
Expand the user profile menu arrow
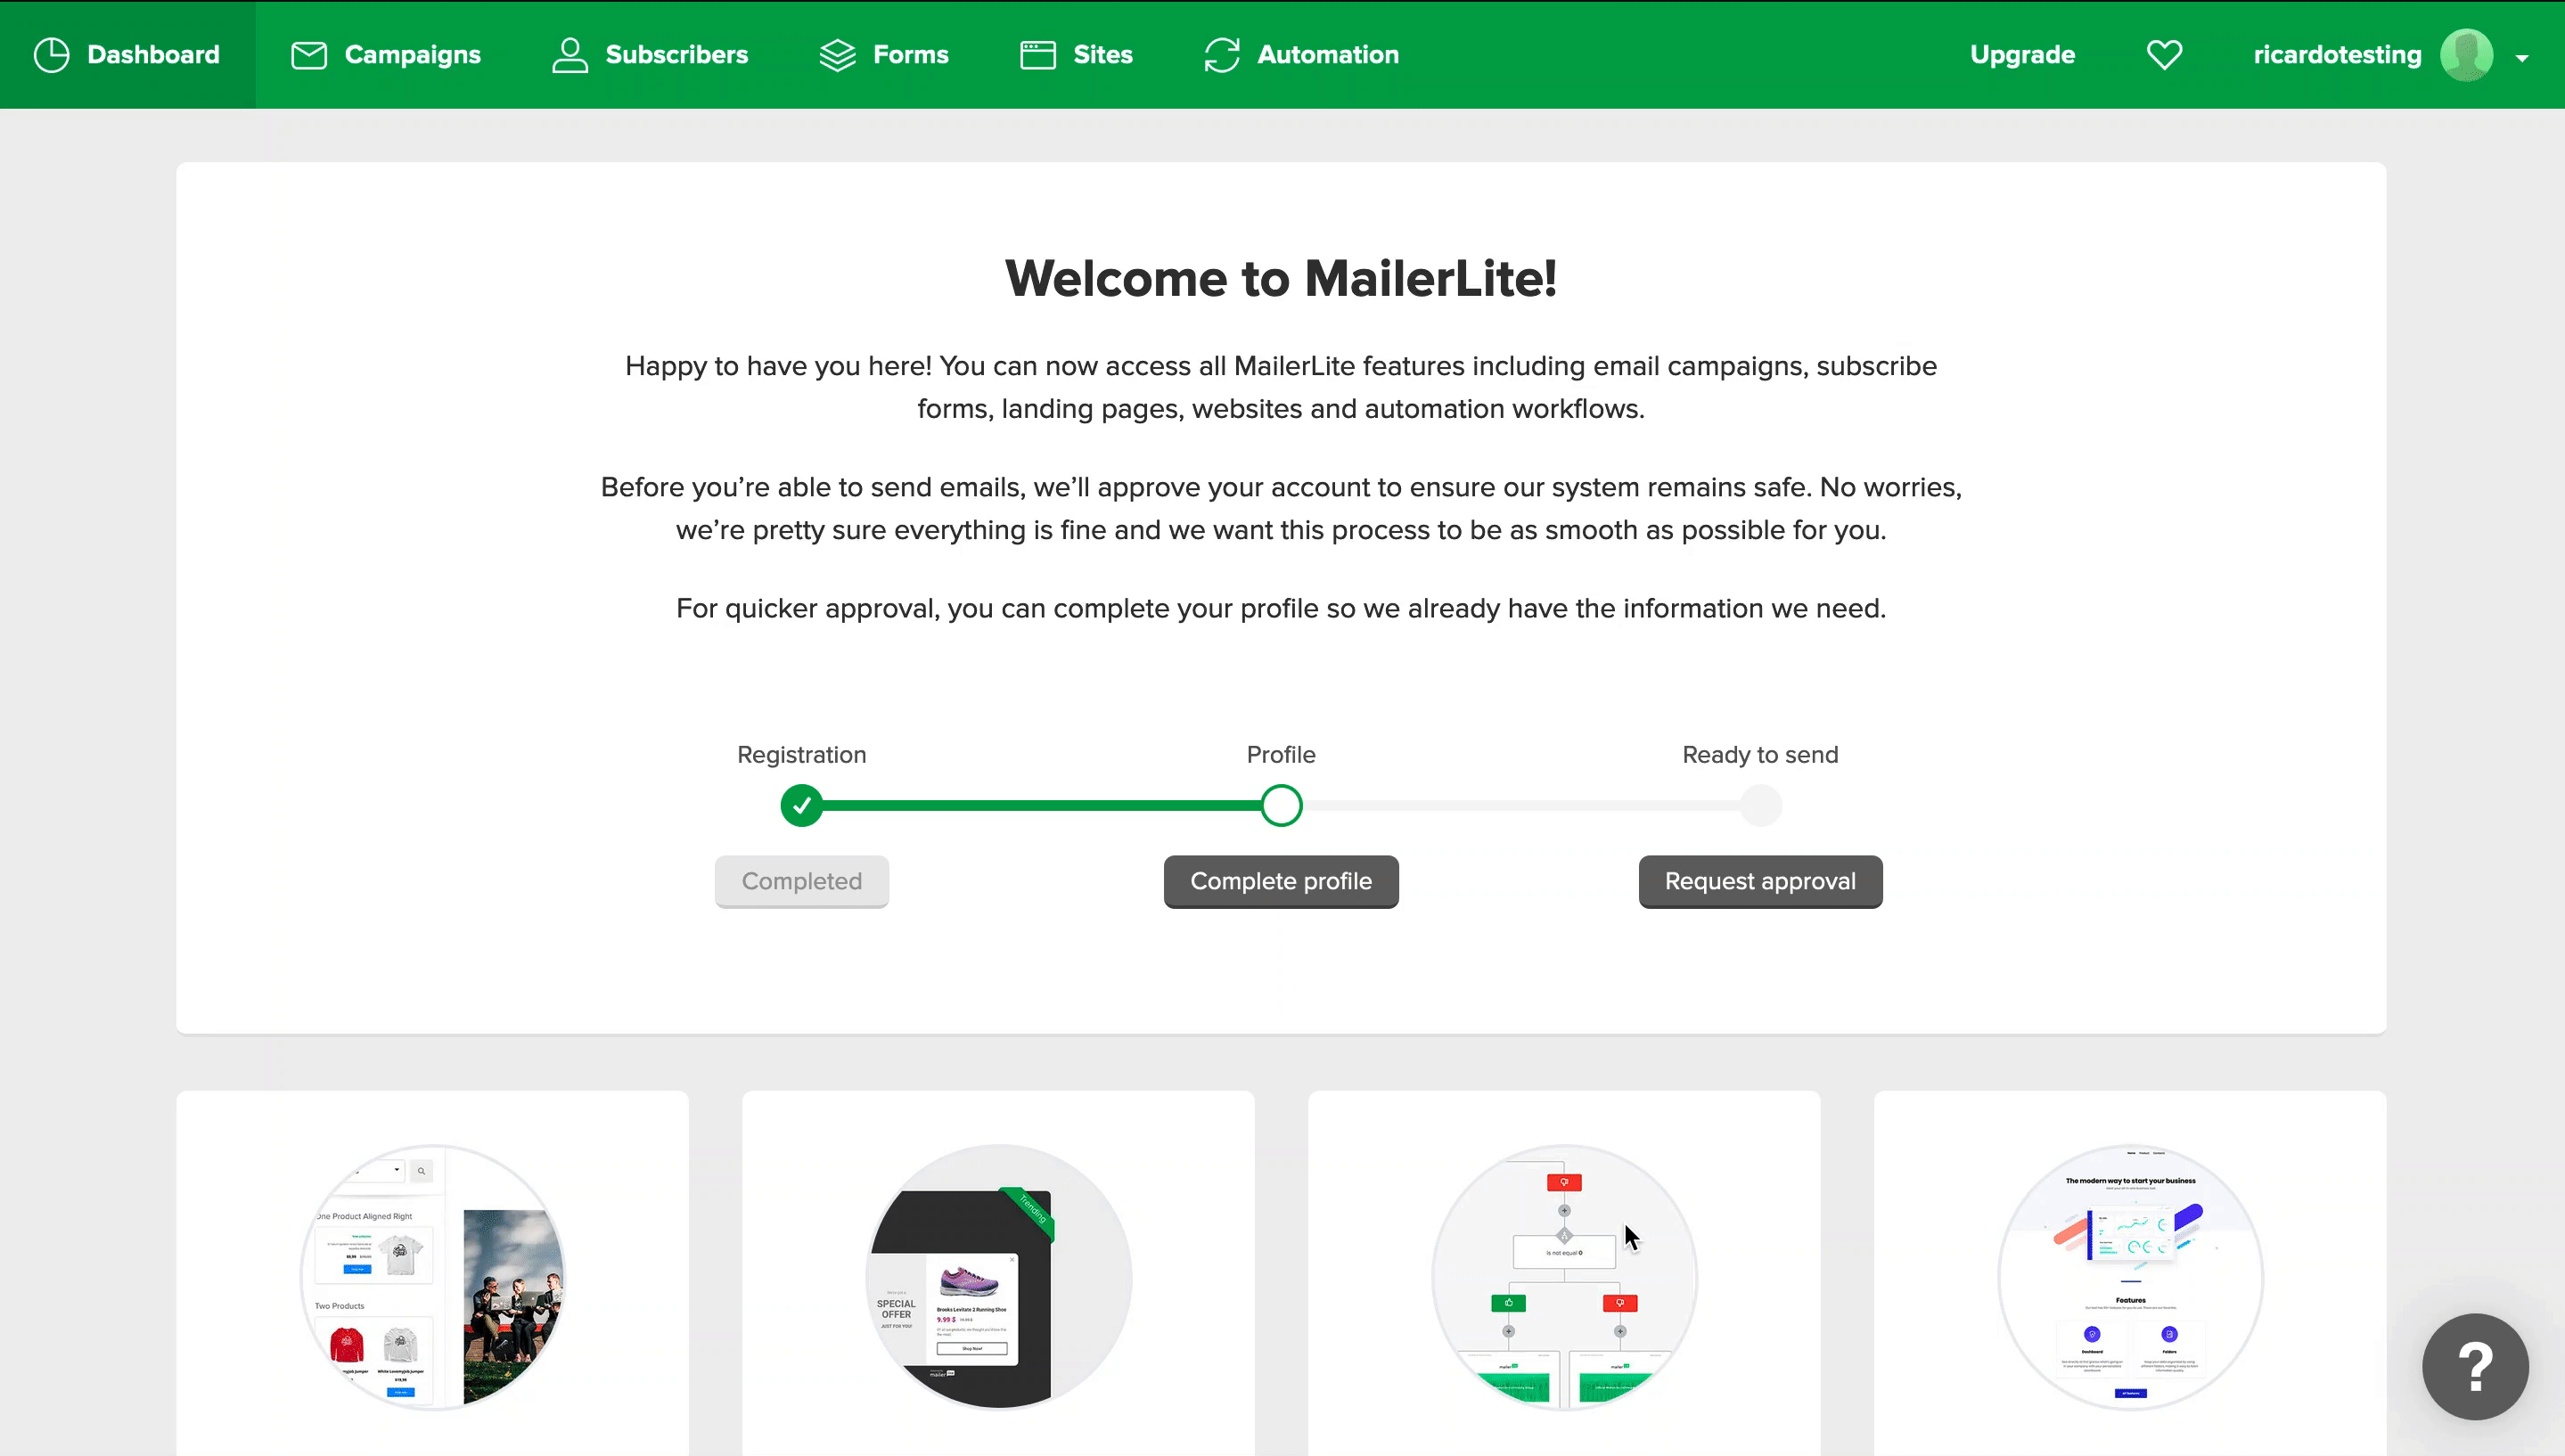[2521, 56]
